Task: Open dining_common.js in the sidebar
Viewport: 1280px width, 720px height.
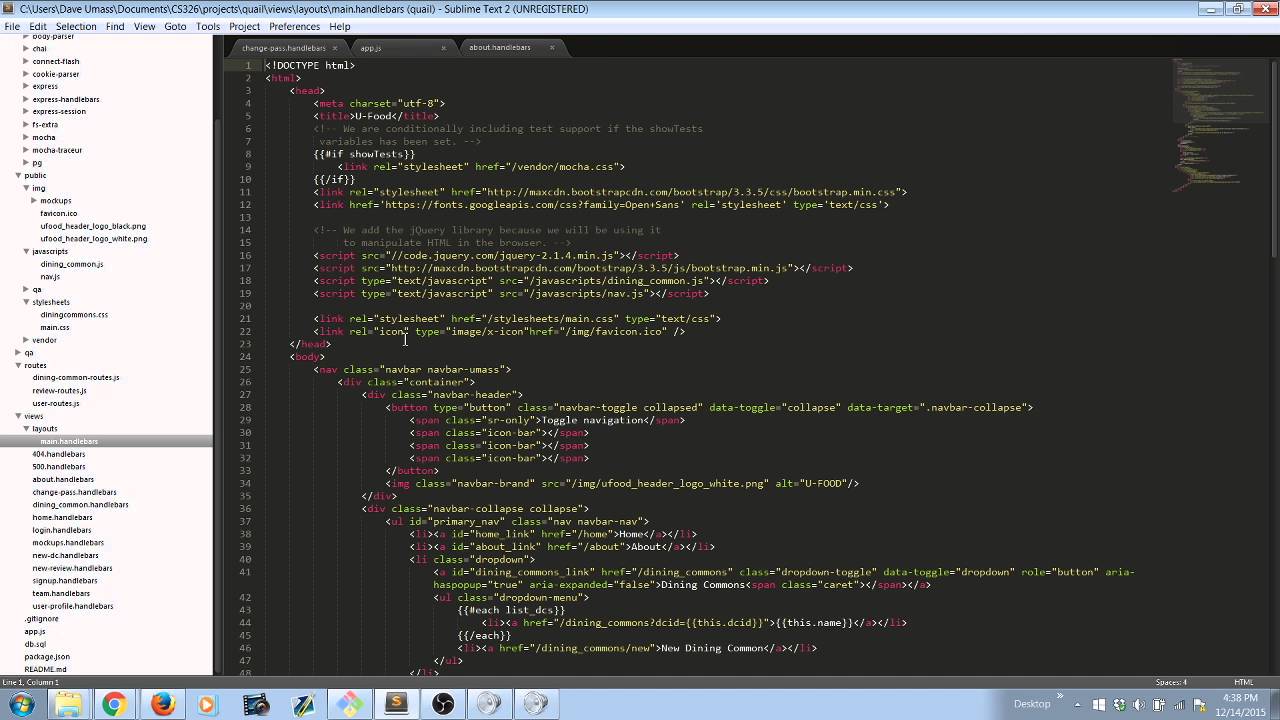Action: point(72,264)
